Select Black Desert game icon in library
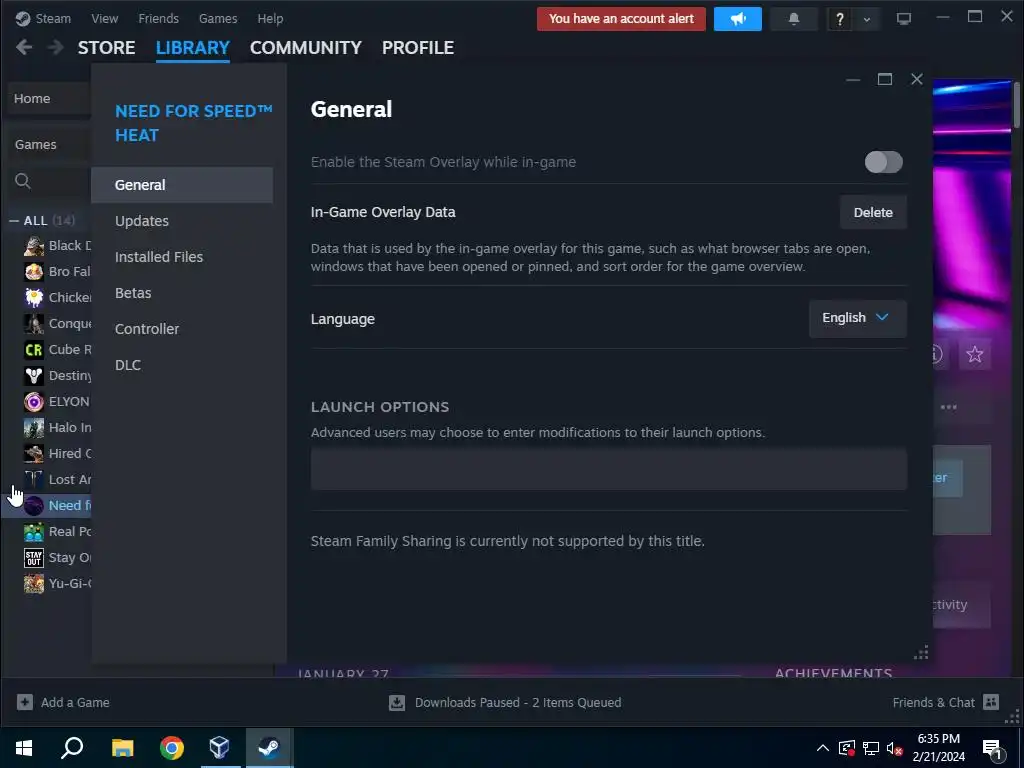Image resolution: width=1024 pixels, height=768 pixels. tap(34, 246)
